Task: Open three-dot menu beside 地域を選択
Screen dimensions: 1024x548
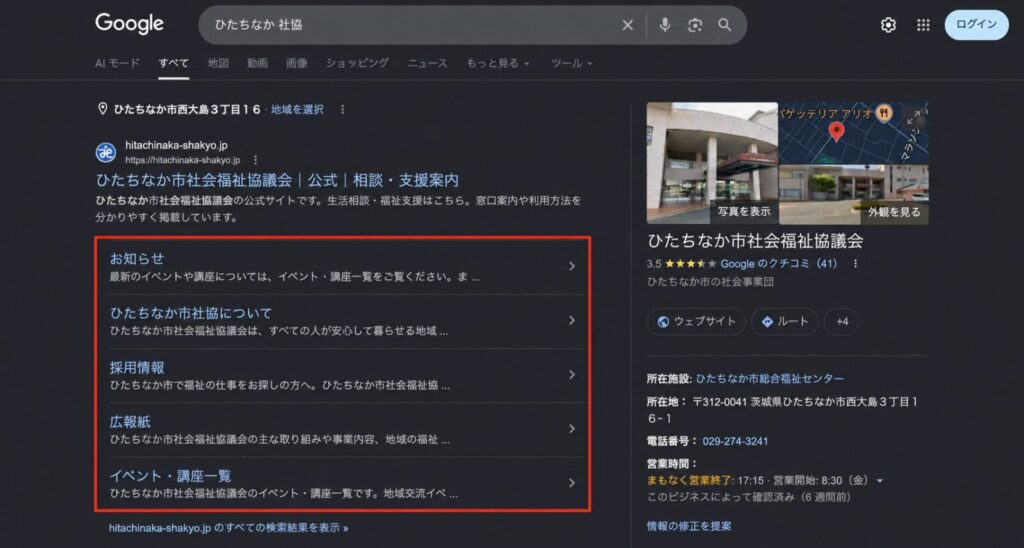Action: tap(342, 110)
